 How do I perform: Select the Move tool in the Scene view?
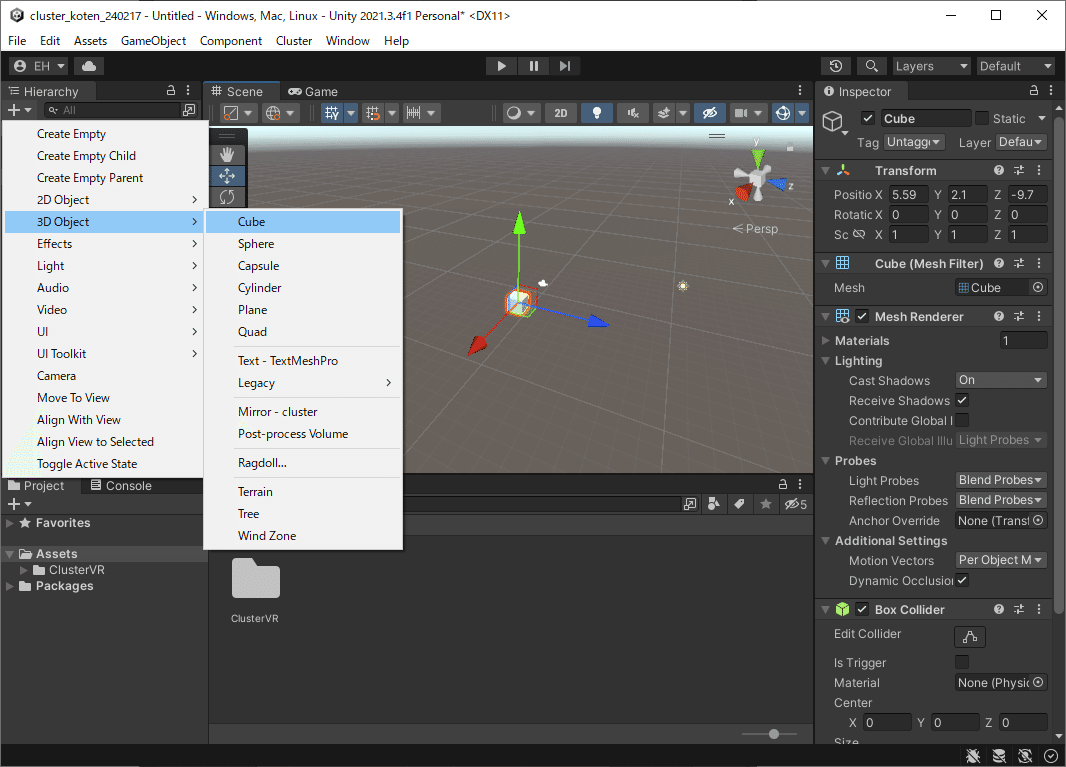(x=227, y=176)
